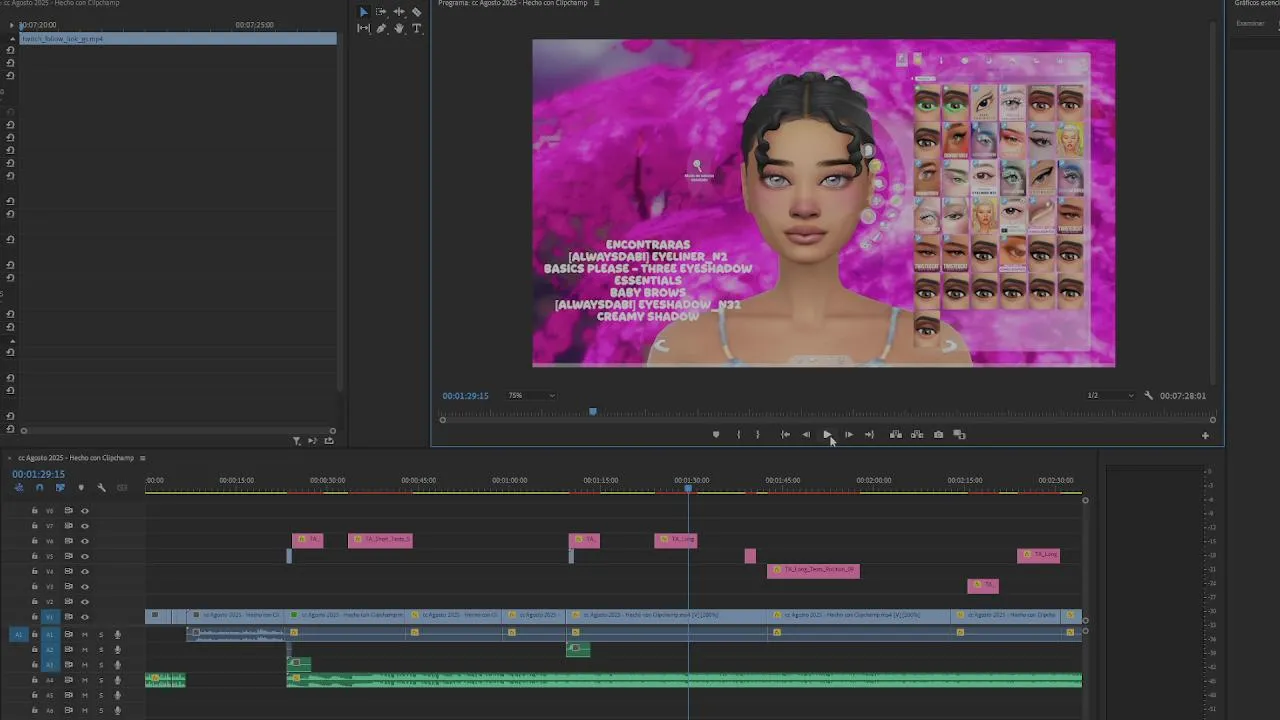This screenshot has height=720, width=1280.
Task: Export frame with camera icon
Action: click(938, 434)
